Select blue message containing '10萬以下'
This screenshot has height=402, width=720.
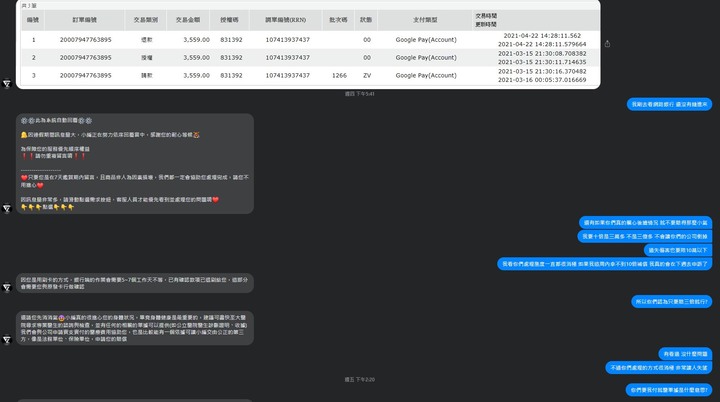(x=678, y=250)
